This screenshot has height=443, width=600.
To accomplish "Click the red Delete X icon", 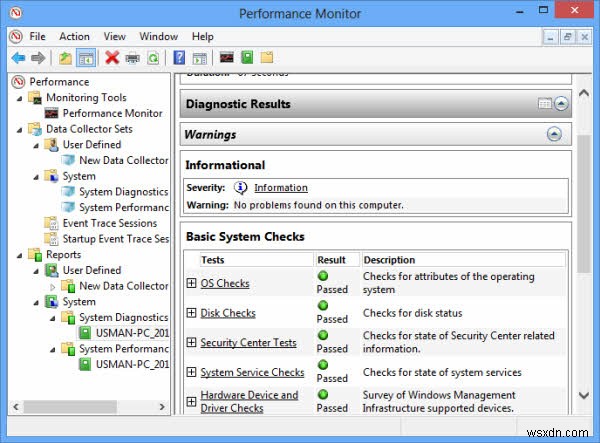I will [x=112, y=58].
